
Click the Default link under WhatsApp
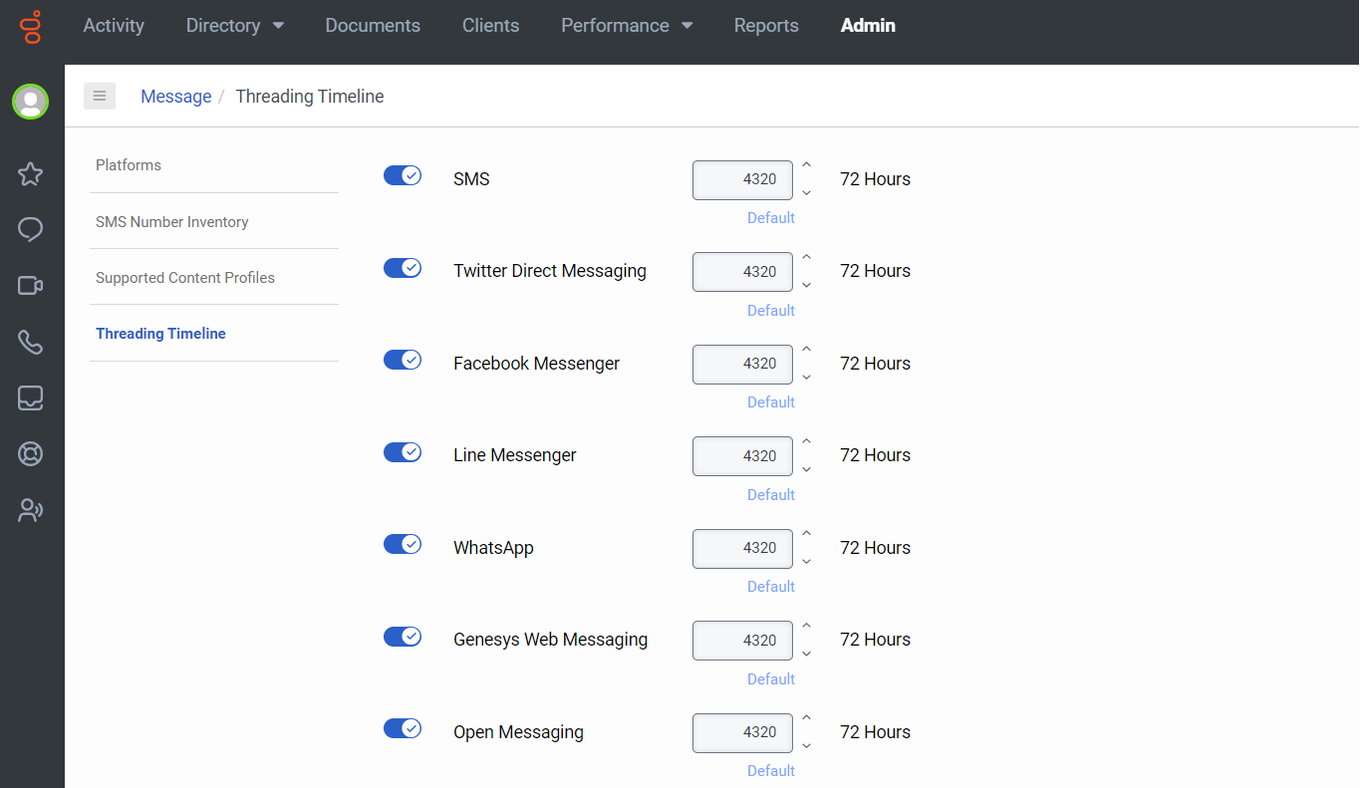point(770,586)
